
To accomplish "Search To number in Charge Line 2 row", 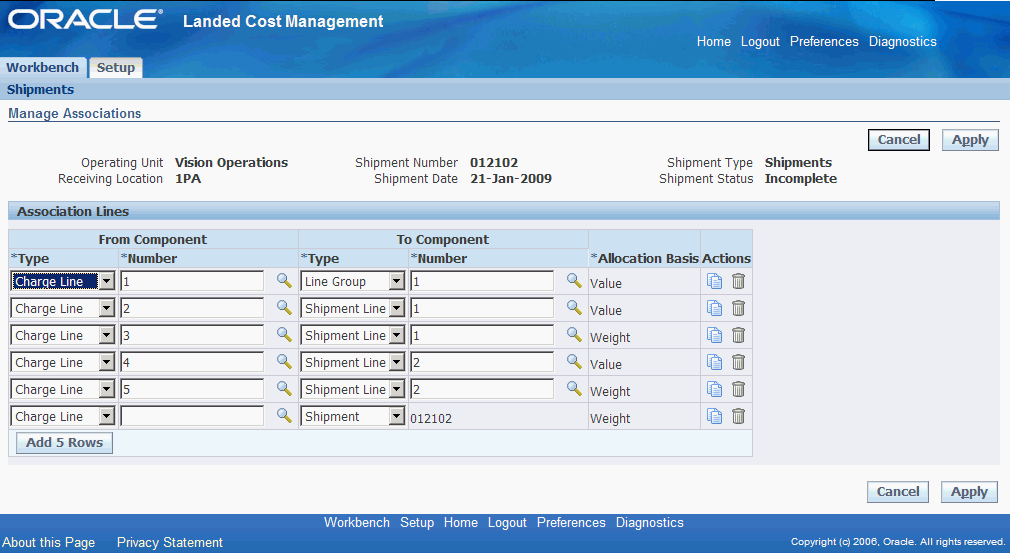I will 574,307.
